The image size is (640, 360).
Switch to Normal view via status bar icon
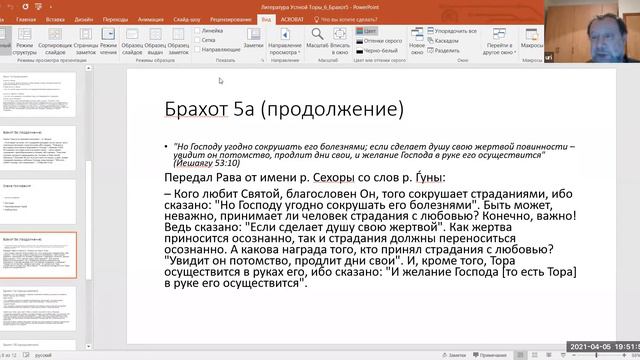click(520, 355)
